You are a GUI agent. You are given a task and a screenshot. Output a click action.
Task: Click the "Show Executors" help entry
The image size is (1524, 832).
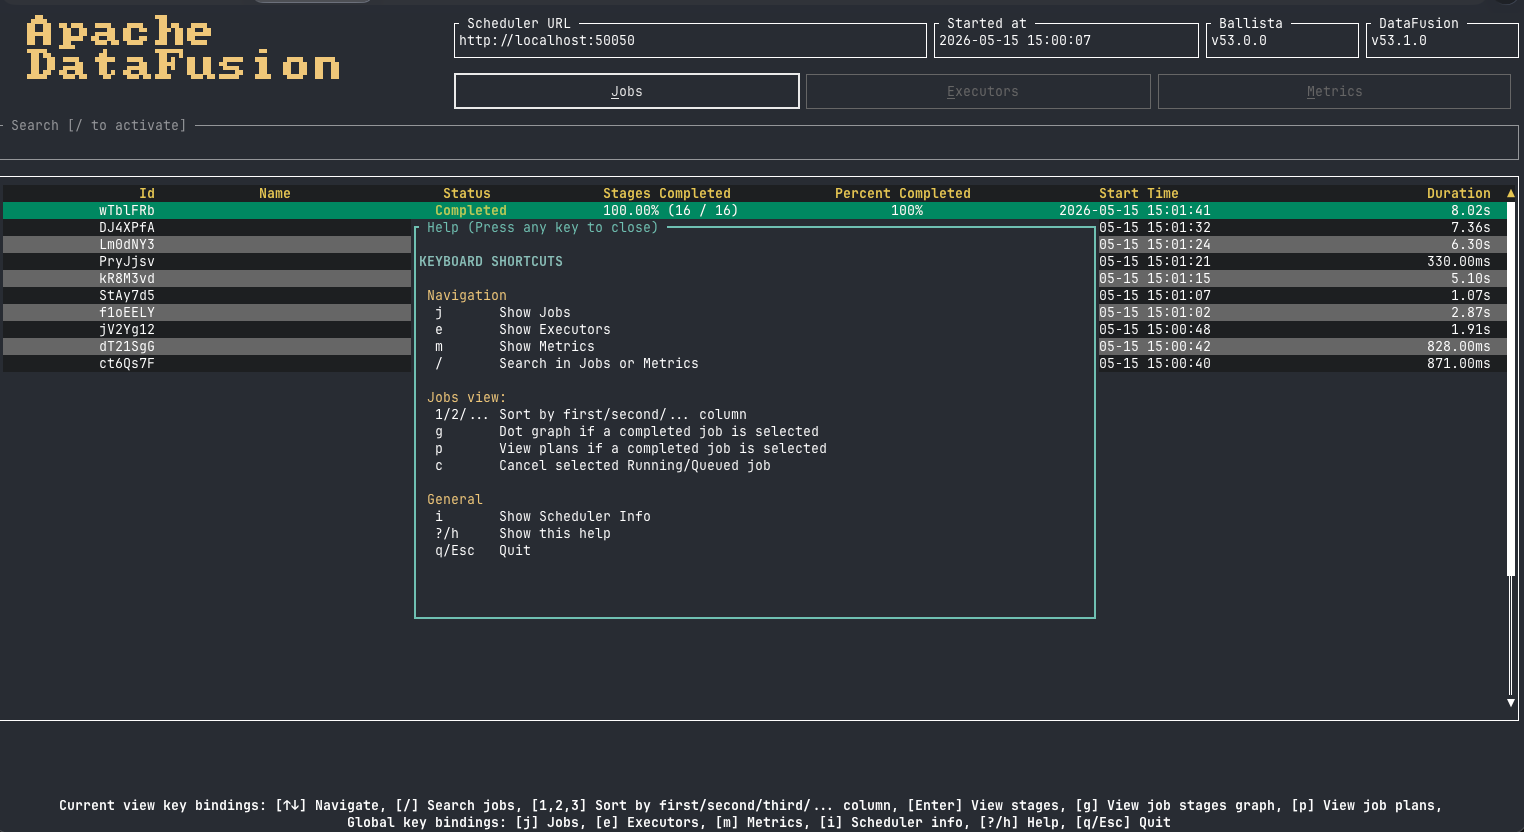click(555, 329)
